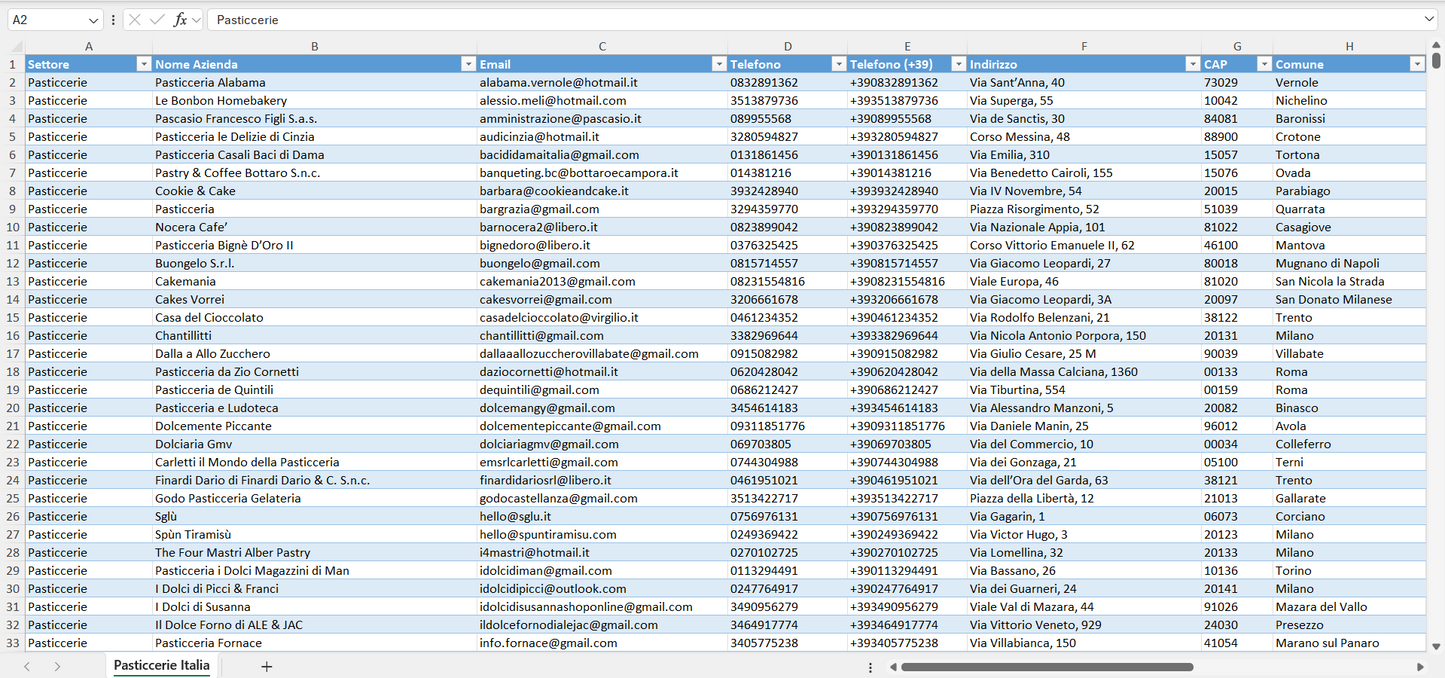
Task: Select all cells via the corner triangle
Action: pyautogui.click(x=14, y=46)
